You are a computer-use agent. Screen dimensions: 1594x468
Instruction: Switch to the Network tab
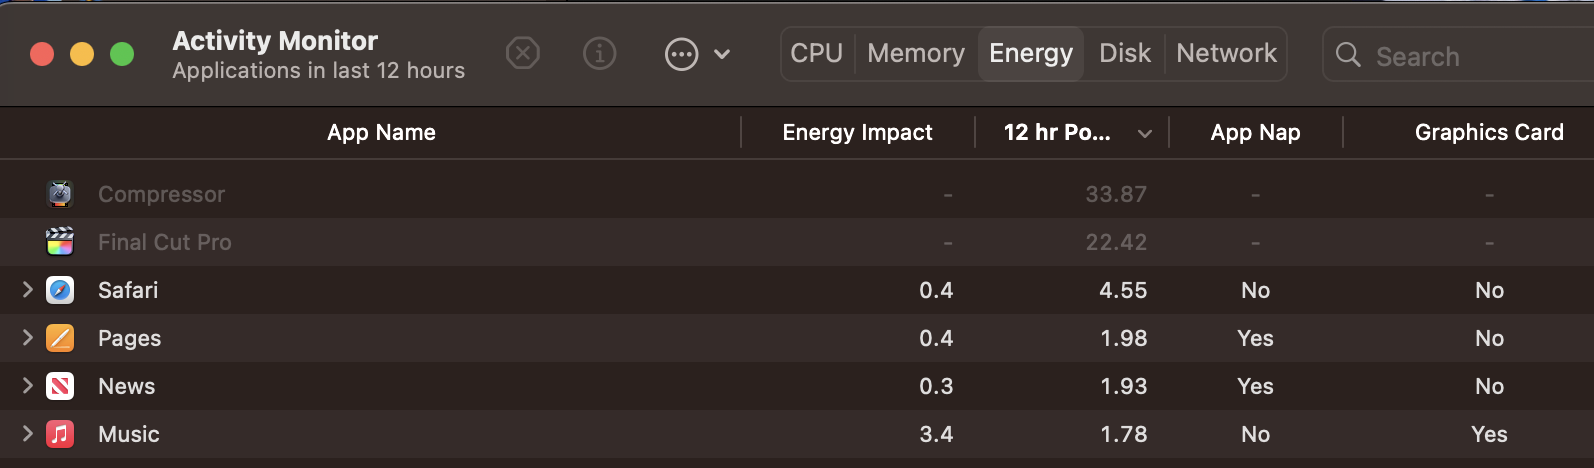point(1227,53)
